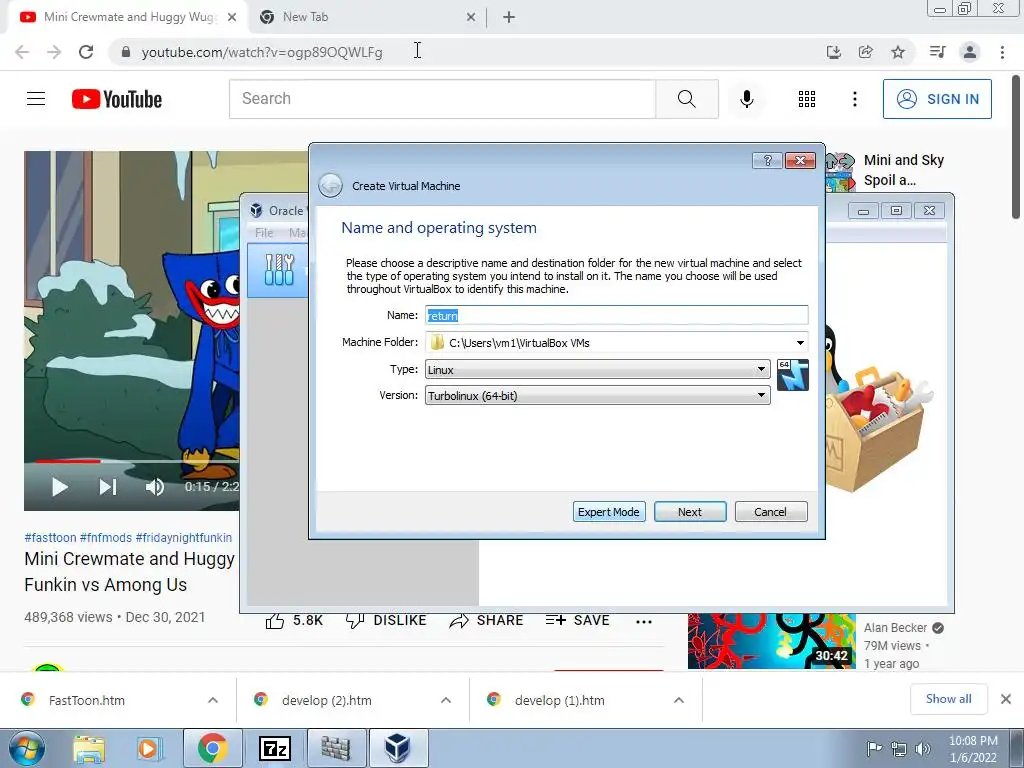Screen dimensions: 1024x768
Task: Click the share page icon in address bar
Action: click(866, 52)
